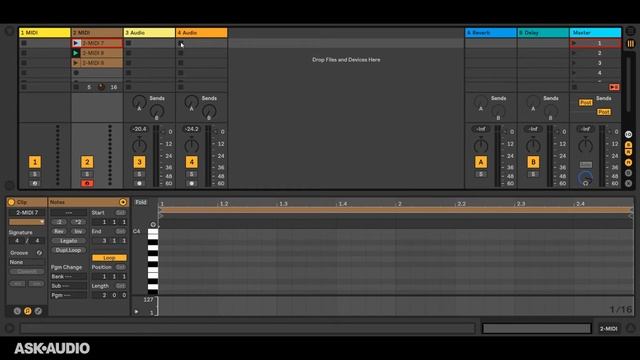Launch Master scene 4

pyautogui.click(x=574, y=73)
